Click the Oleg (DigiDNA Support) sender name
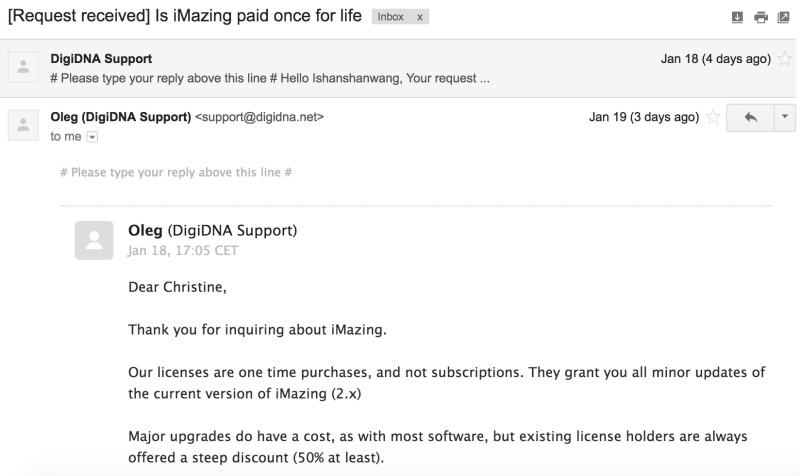Screen dimensions: 800x476 [x=121, y=117]
